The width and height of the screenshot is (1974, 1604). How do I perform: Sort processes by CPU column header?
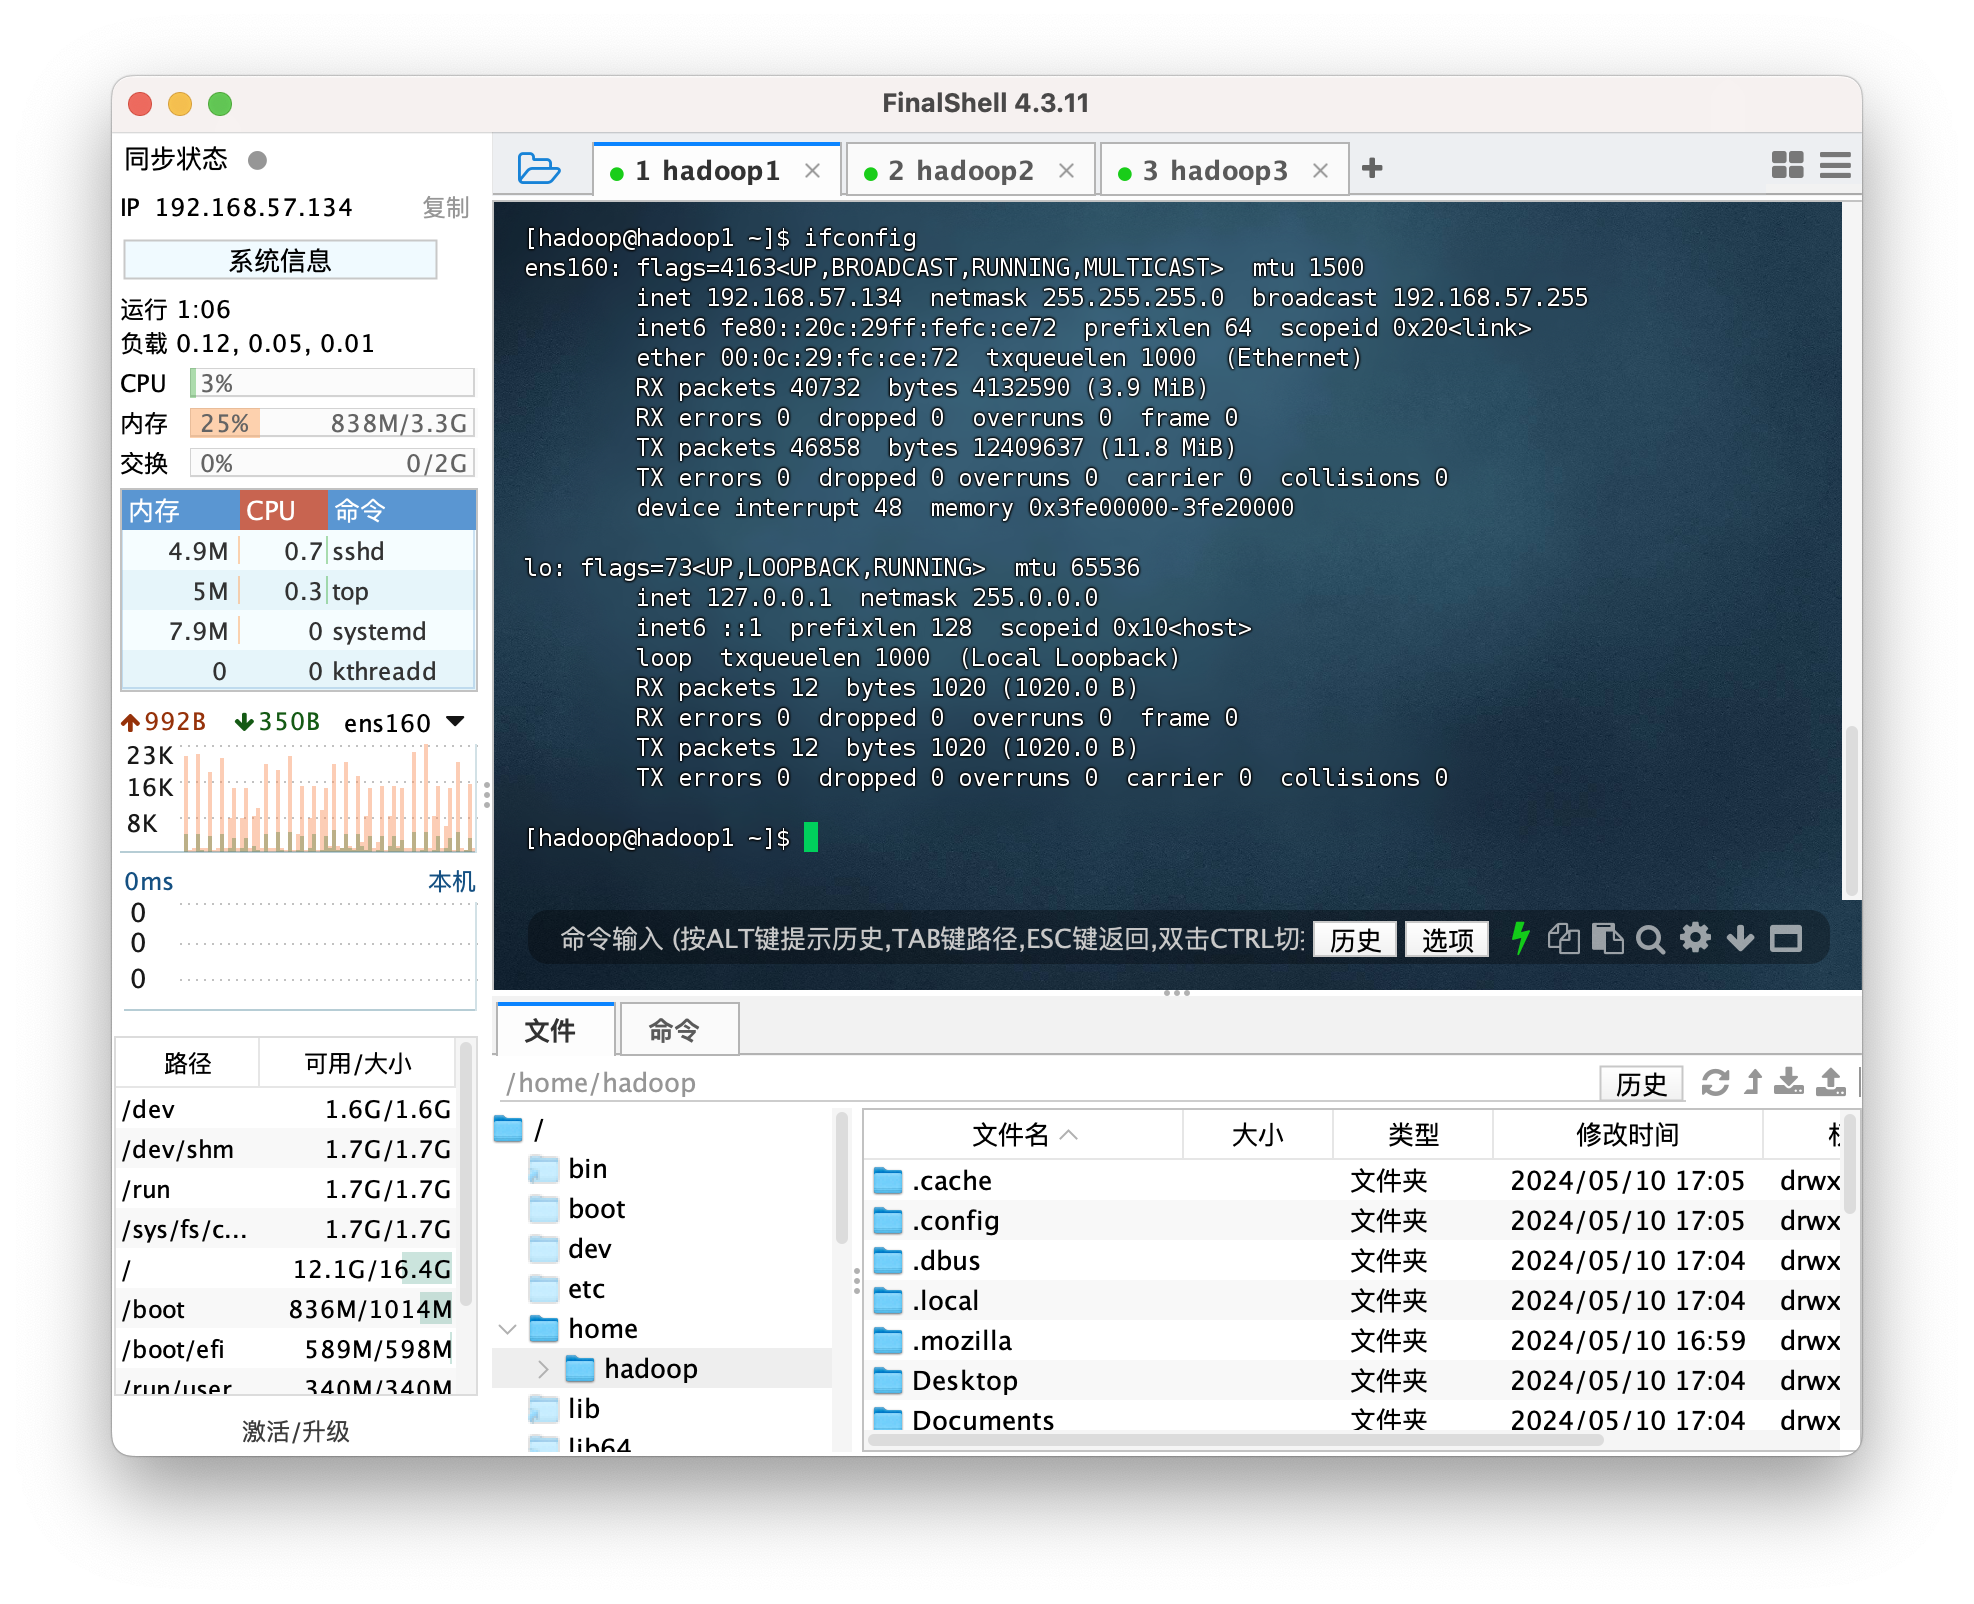click(x=283, y=510)
